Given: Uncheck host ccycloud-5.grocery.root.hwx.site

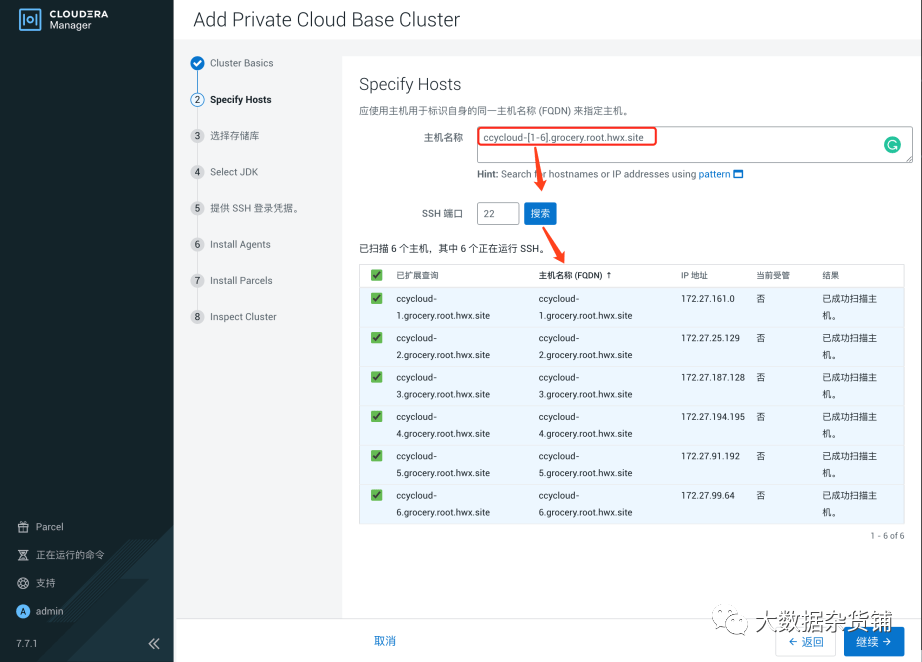Looking at the screenshot, I should [x=377, y=456].
